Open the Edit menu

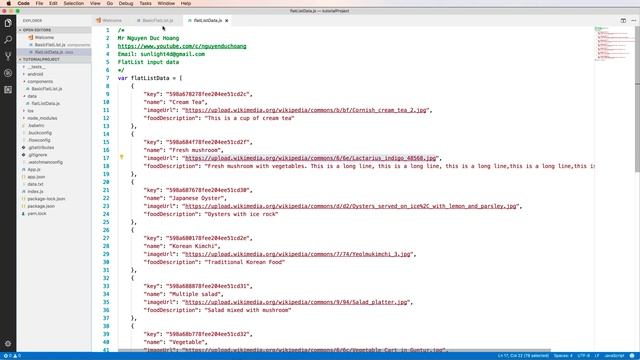tap(53, 3)
